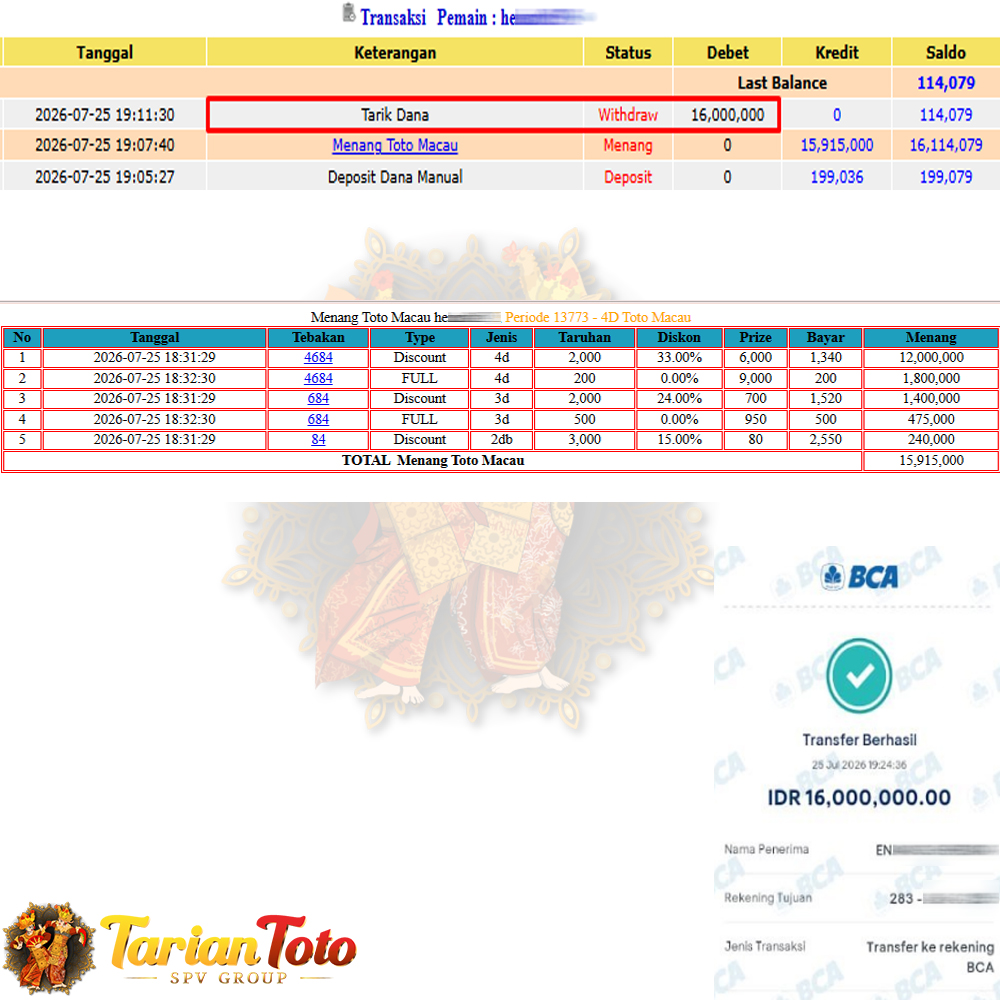Click the 2db jenis cell
This screenshot has width=1000, height=1000.
point(501,440)
